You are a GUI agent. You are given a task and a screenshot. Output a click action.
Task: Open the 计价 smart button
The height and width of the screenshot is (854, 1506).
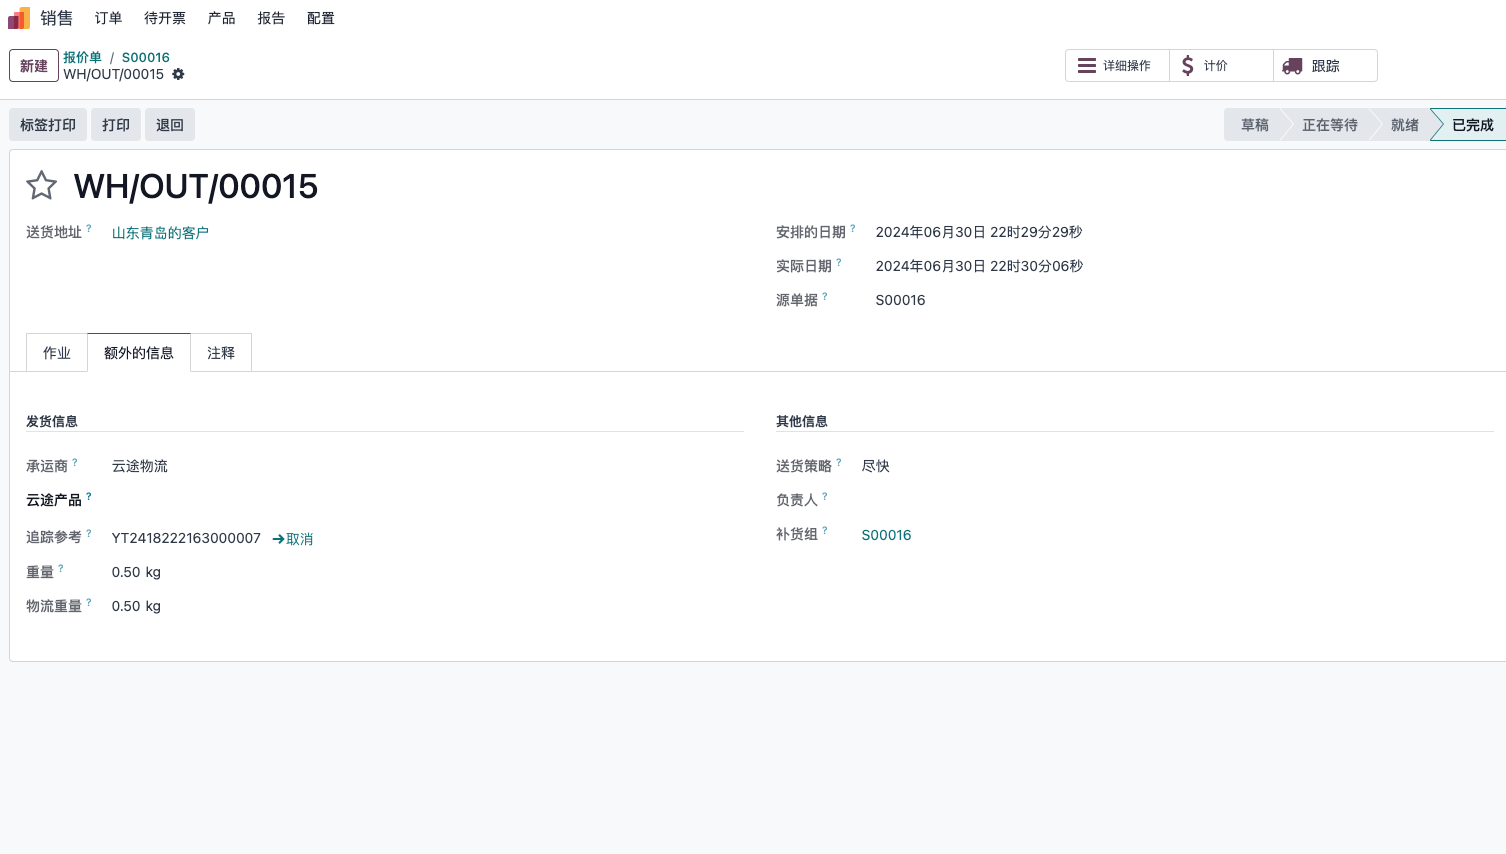click(1221, 66)
